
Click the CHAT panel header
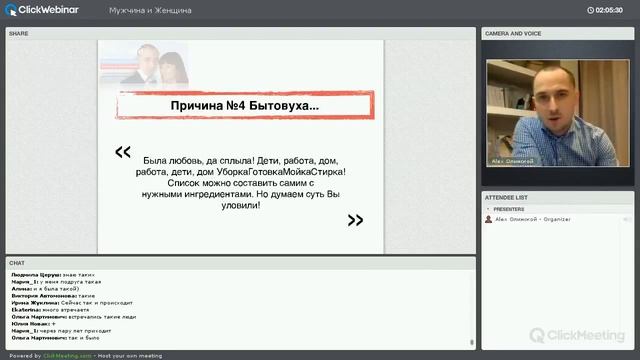(241, 263)
